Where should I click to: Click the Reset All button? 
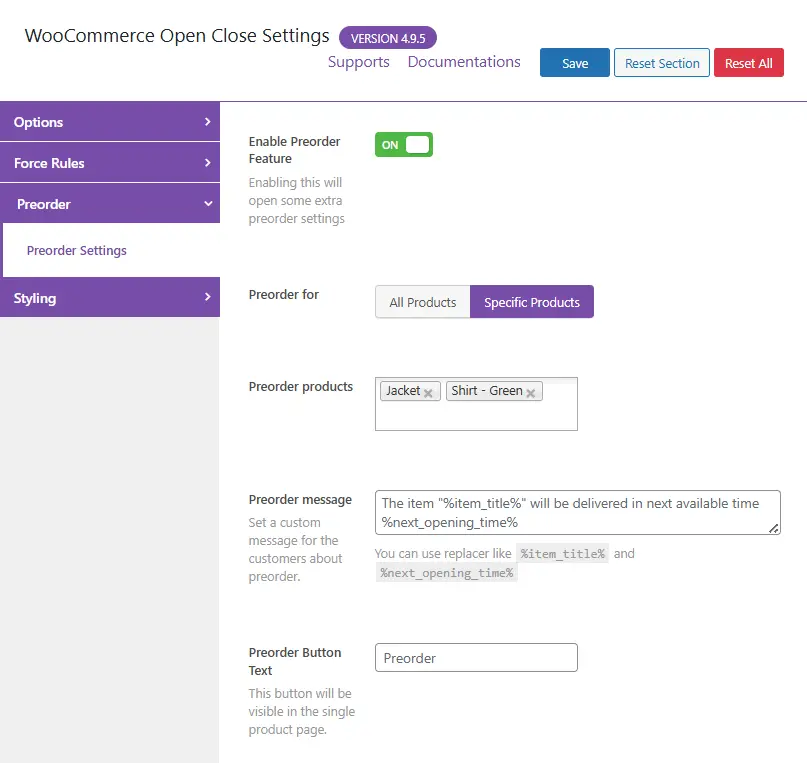tap(749, 63)
